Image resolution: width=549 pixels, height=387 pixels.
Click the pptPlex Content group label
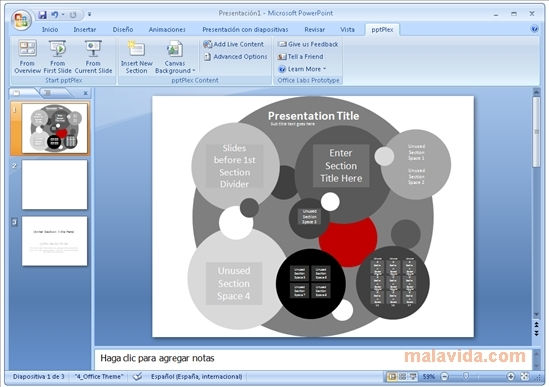click(x=195, y=80)
